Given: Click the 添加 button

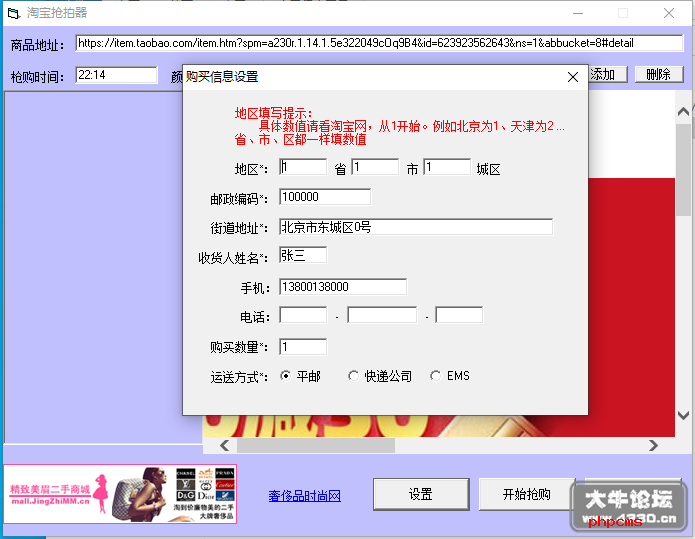Looking at the screenshot, I should point(607,74).
